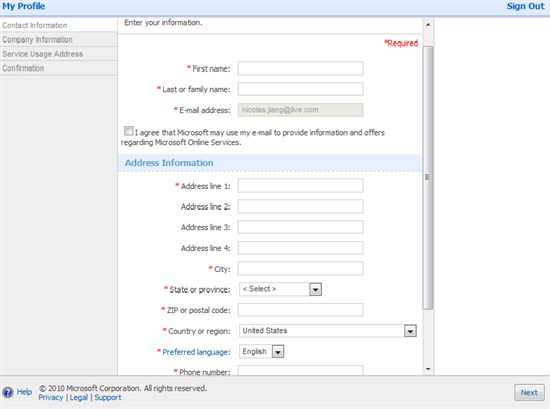This screenshot has width=550, height=409.
Task: Click the blue Help question mark icon
Action: (8, 392)
